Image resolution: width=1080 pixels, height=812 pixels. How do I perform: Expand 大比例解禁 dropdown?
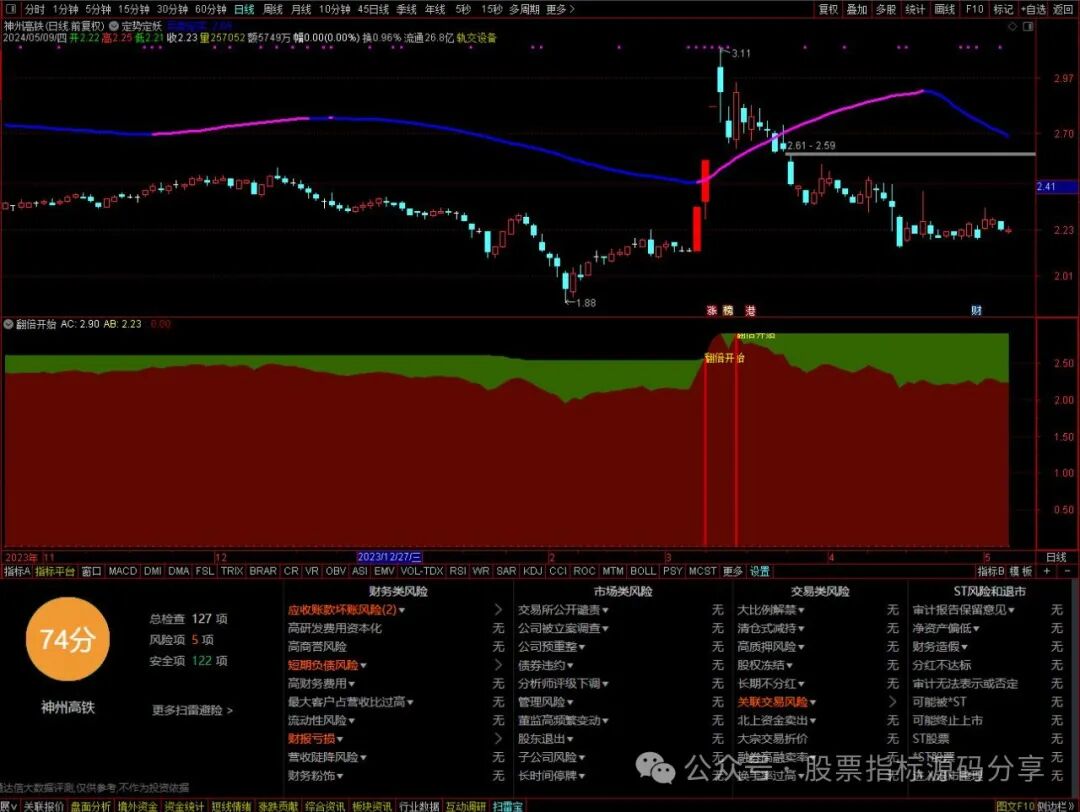801,610
